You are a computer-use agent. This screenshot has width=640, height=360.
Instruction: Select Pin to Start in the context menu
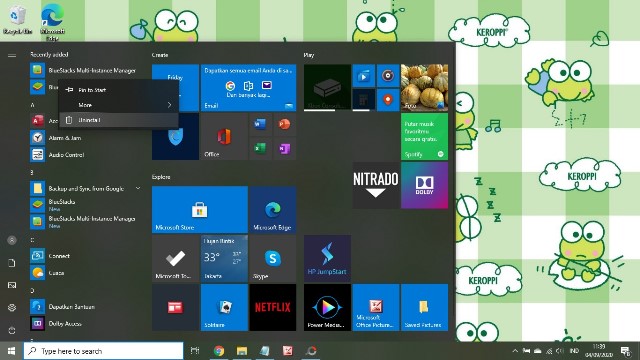pyautogui.click(x=119, y=90)
